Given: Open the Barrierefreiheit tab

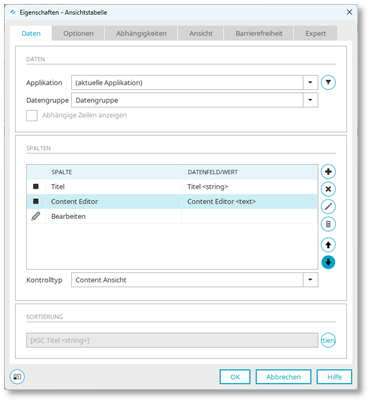Looking at the screenshot, I should coord(259,33).
